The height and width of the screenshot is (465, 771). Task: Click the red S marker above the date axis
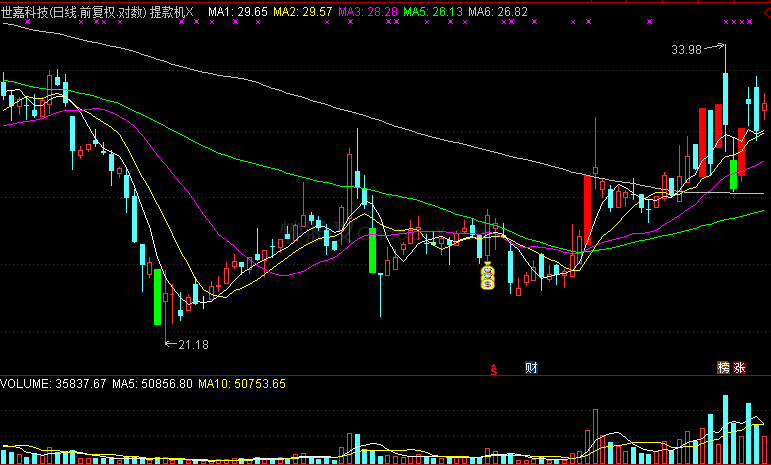pyautogui.click(x=494, y=370)
